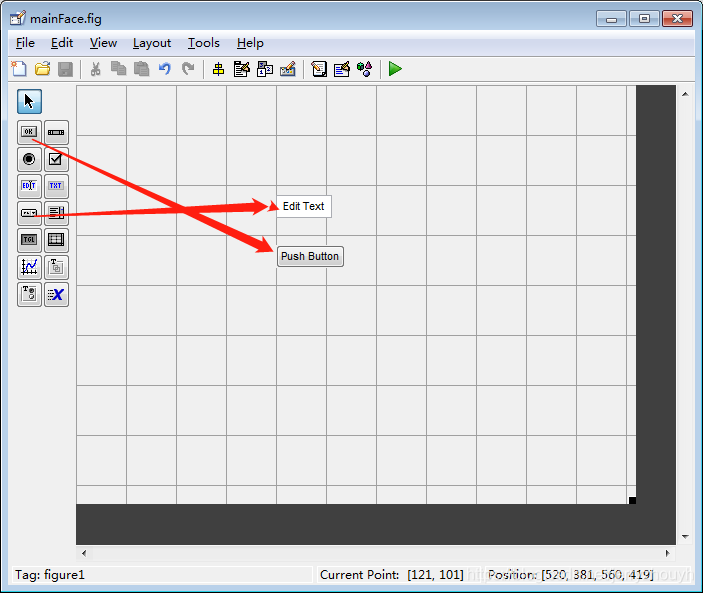Open the Property Inspector

coord(342,69)
